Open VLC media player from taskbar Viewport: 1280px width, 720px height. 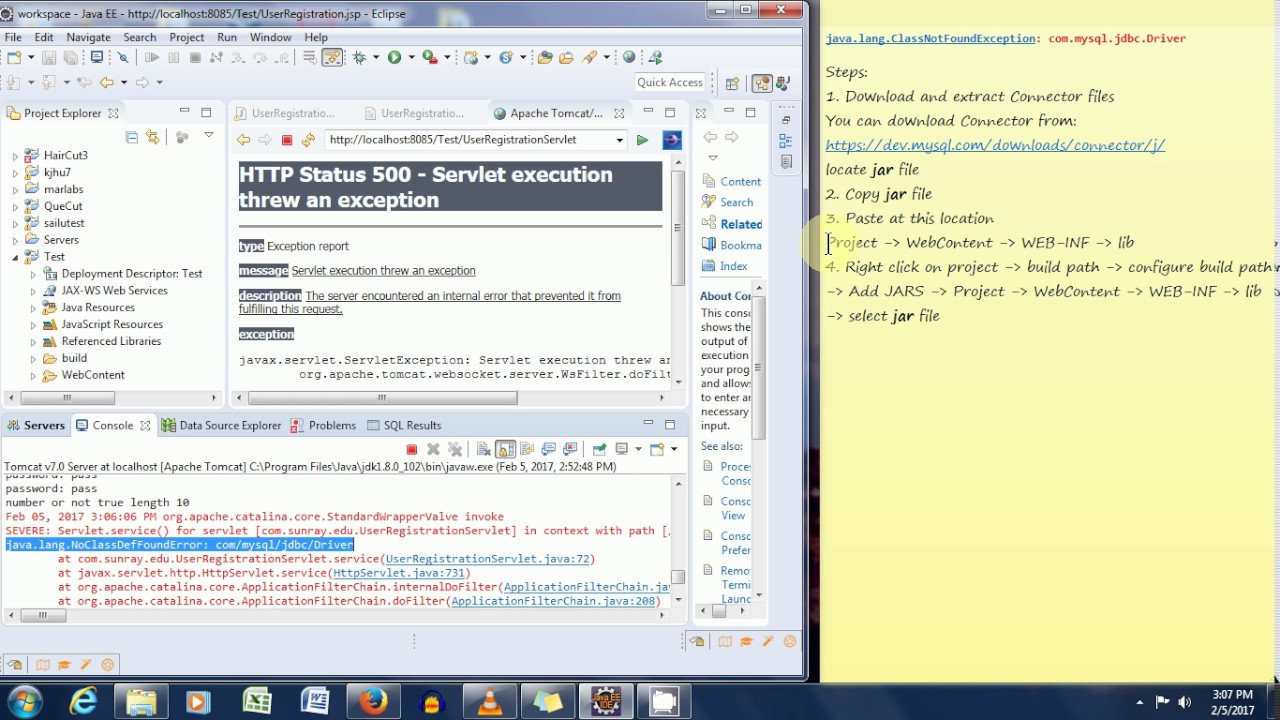tap(490, 702)
